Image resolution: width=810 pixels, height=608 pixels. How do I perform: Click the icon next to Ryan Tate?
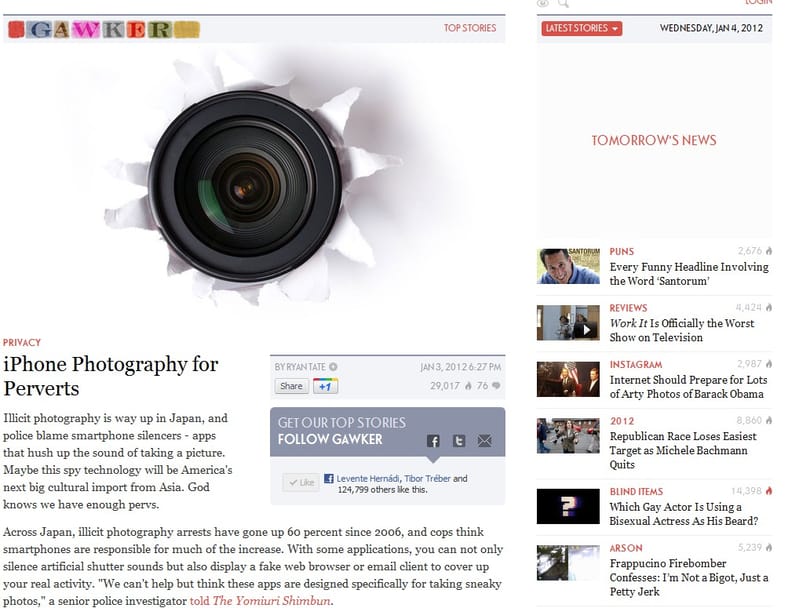[x=333, y=367]
